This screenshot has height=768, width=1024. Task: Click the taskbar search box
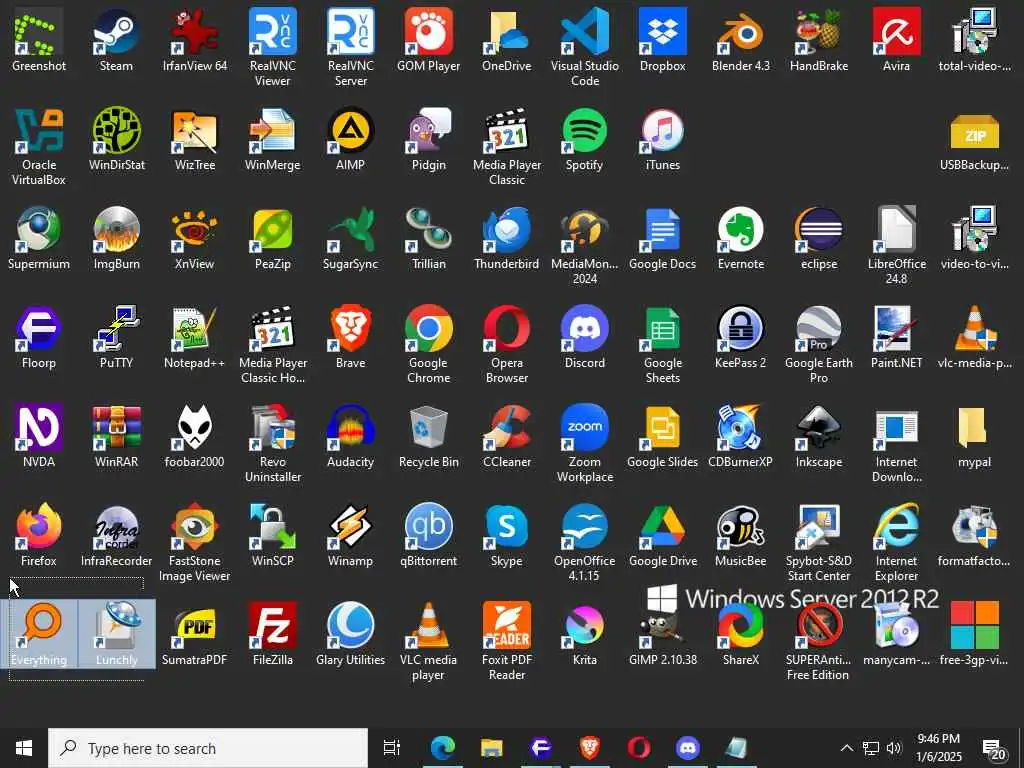click(208, 748)
